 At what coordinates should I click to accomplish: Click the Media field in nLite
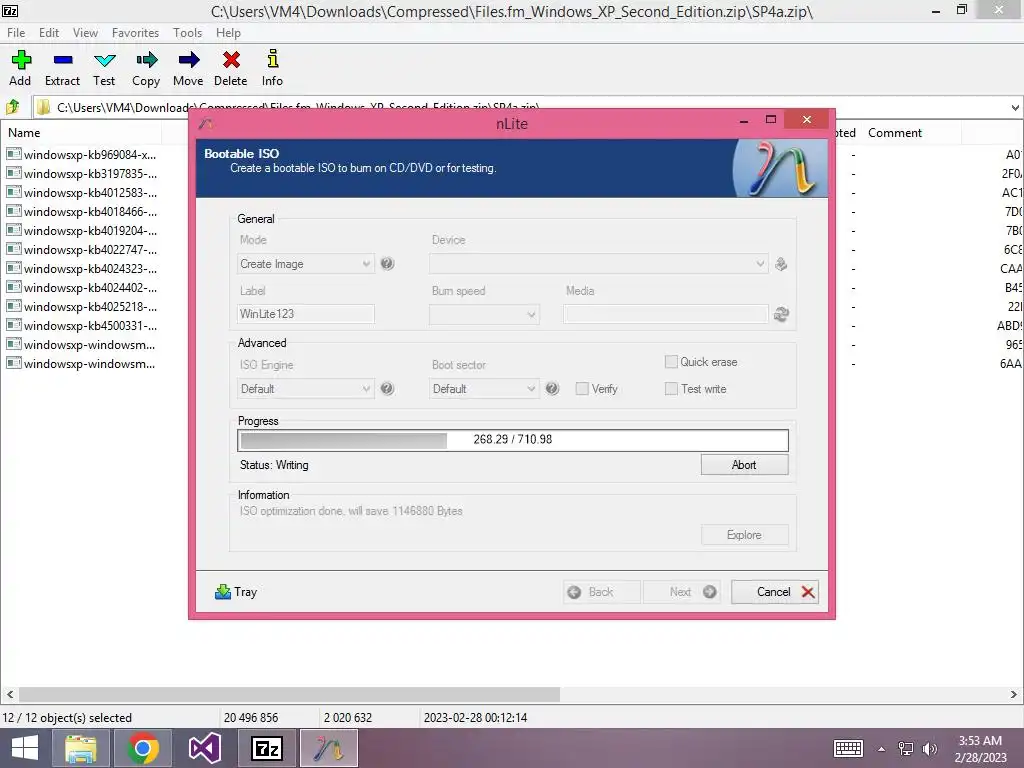click(665, 314)
